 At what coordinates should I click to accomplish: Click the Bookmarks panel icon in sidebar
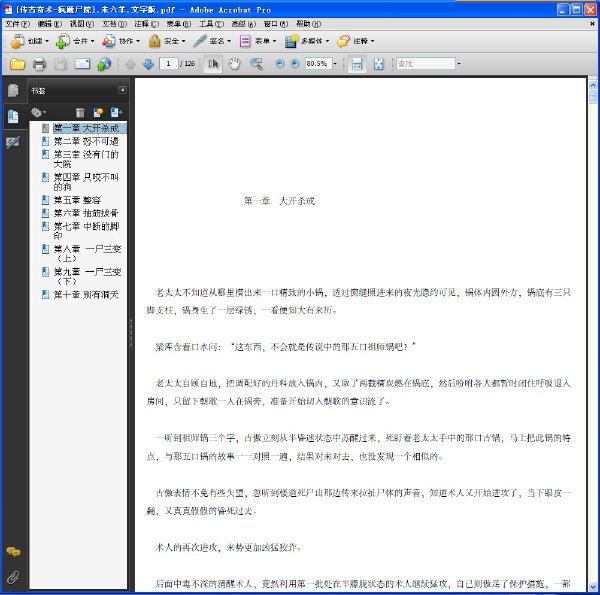pyautogui.click(x=13, y=116)
